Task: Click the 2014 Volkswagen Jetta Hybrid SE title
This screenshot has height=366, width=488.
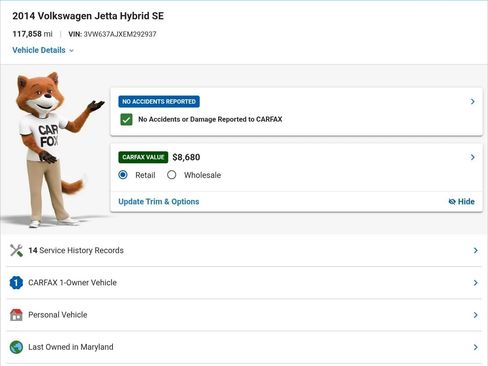Action: point(88,16)
